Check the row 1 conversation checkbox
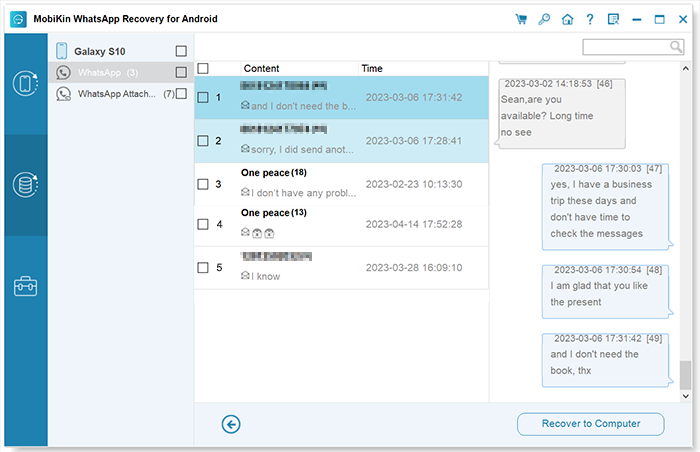This screenshot has height=452, width=700. tap(203, 97)
